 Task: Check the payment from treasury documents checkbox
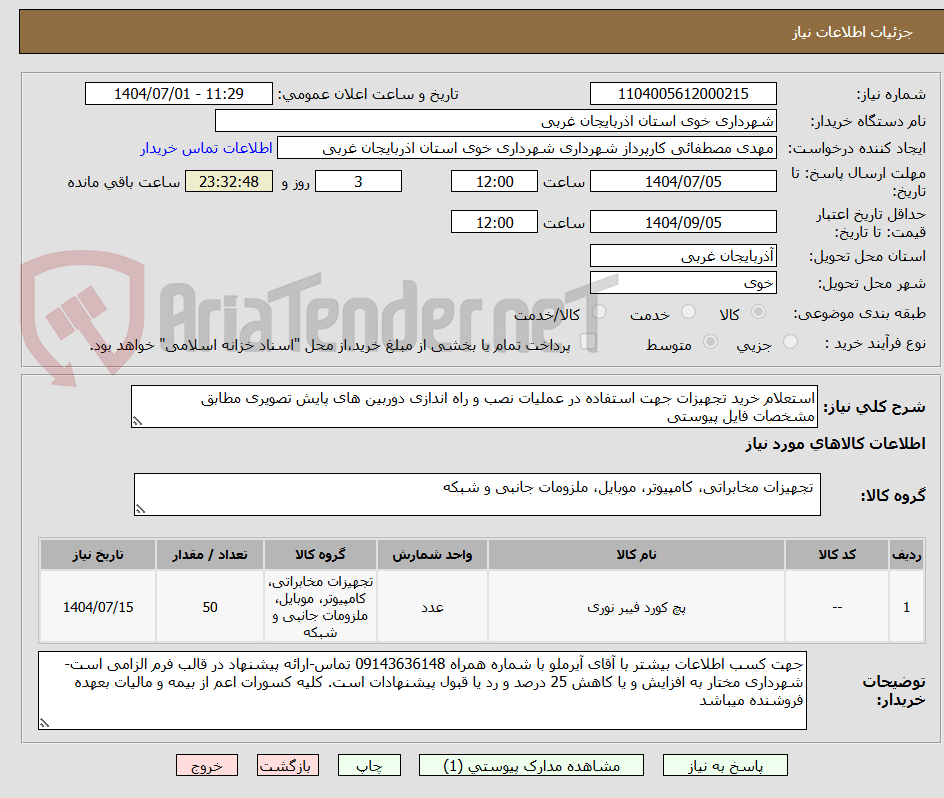(x=589, y=339)
